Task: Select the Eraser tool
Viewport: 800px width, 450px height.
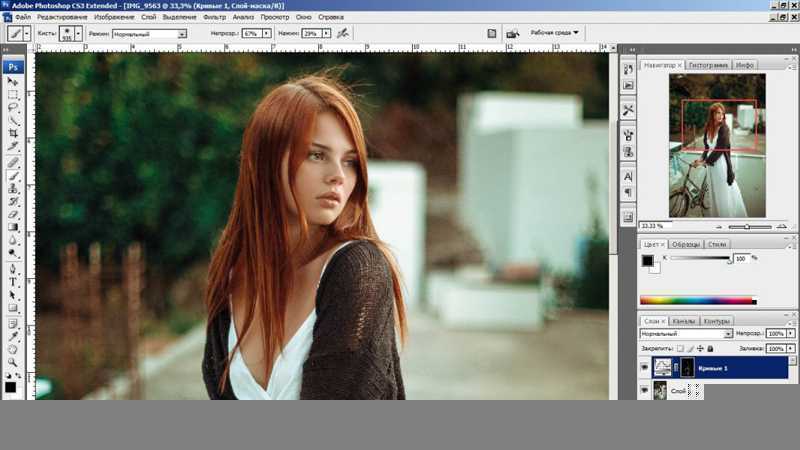Action: 13,215
